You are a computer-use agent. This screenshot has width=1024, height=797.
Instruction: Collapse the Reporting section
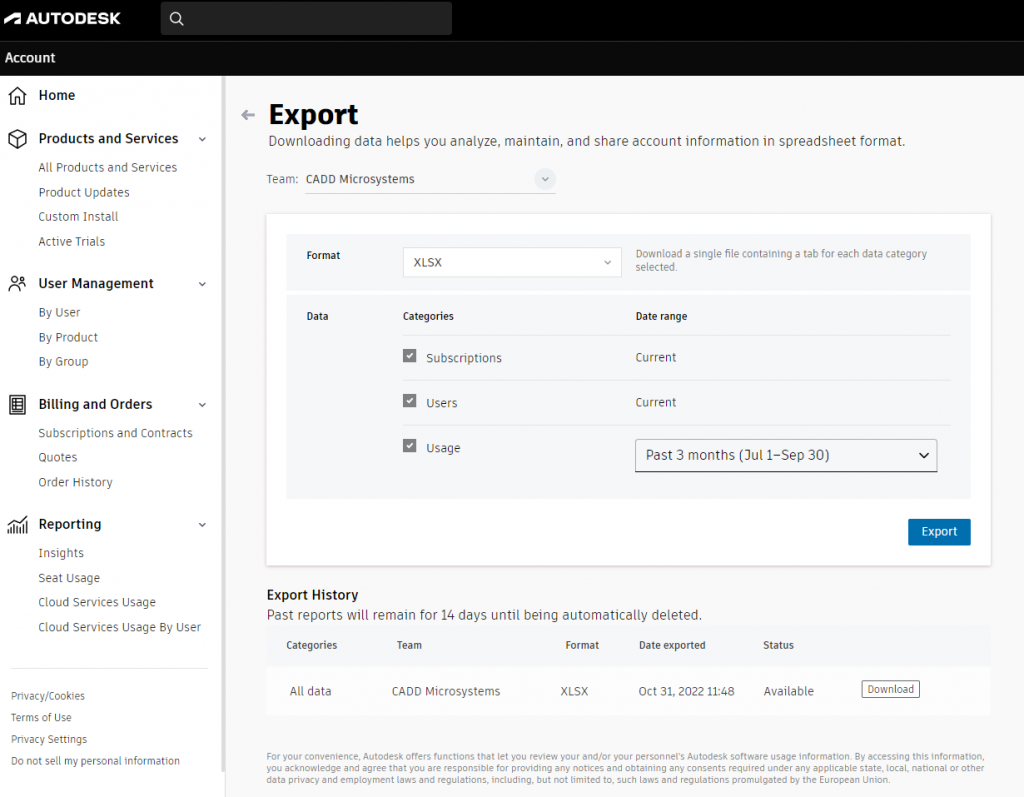[202, 525]
